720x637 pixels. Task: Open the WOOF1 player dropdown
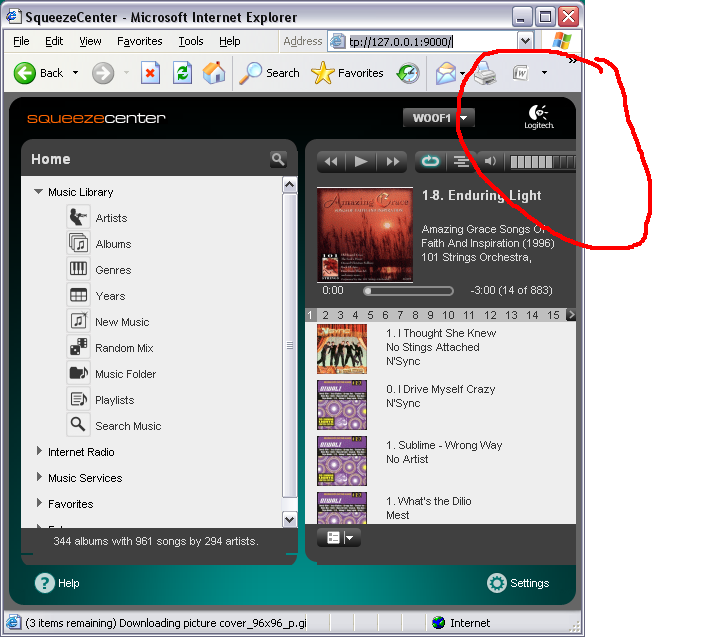click(439, 118)
